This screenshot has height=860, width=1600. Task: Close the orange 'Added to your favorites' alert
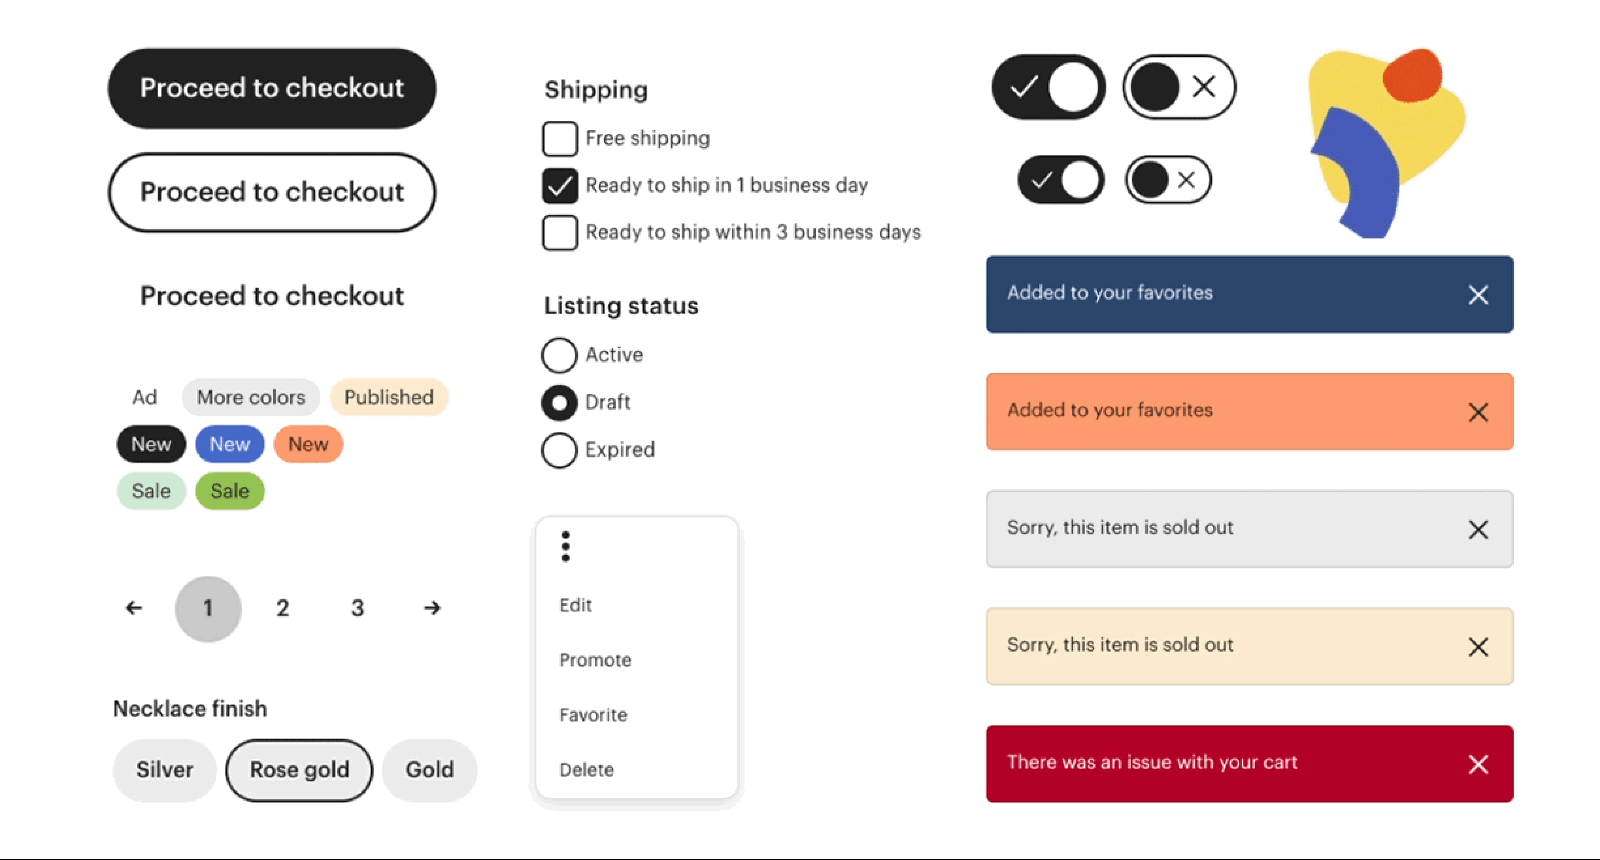(1478, 412)
